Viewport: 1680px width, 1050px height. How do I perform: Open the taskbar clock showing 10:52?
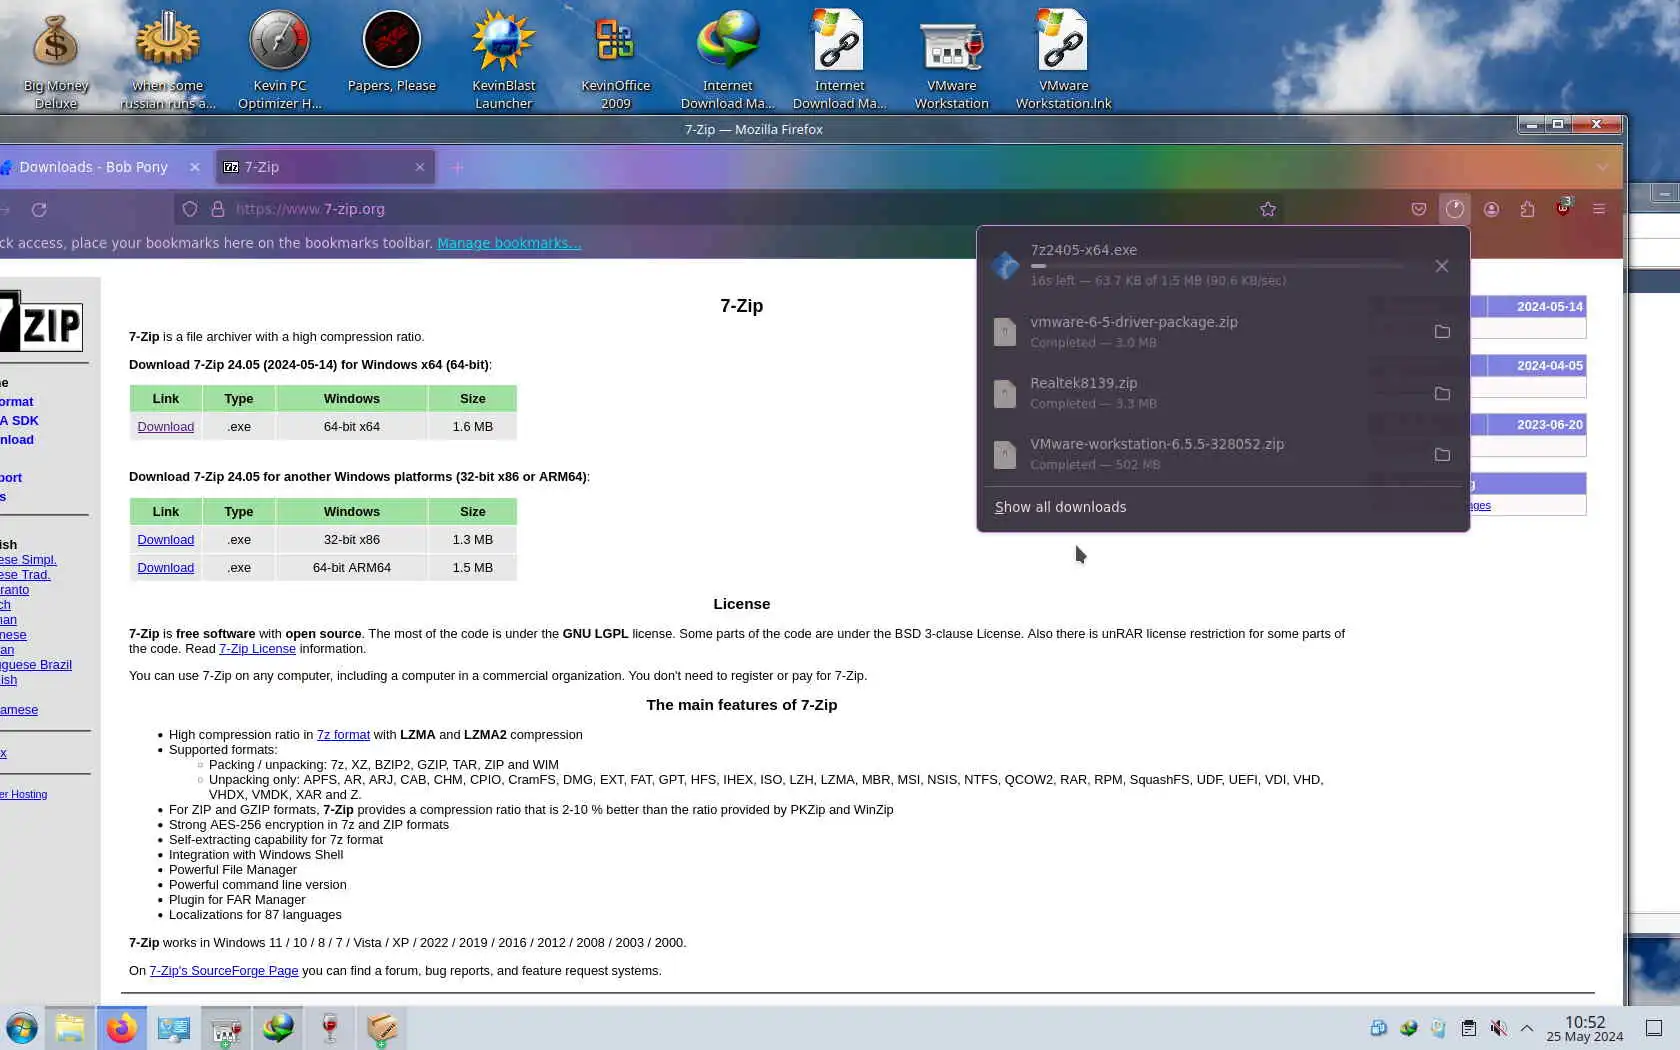point(1584,1028)
